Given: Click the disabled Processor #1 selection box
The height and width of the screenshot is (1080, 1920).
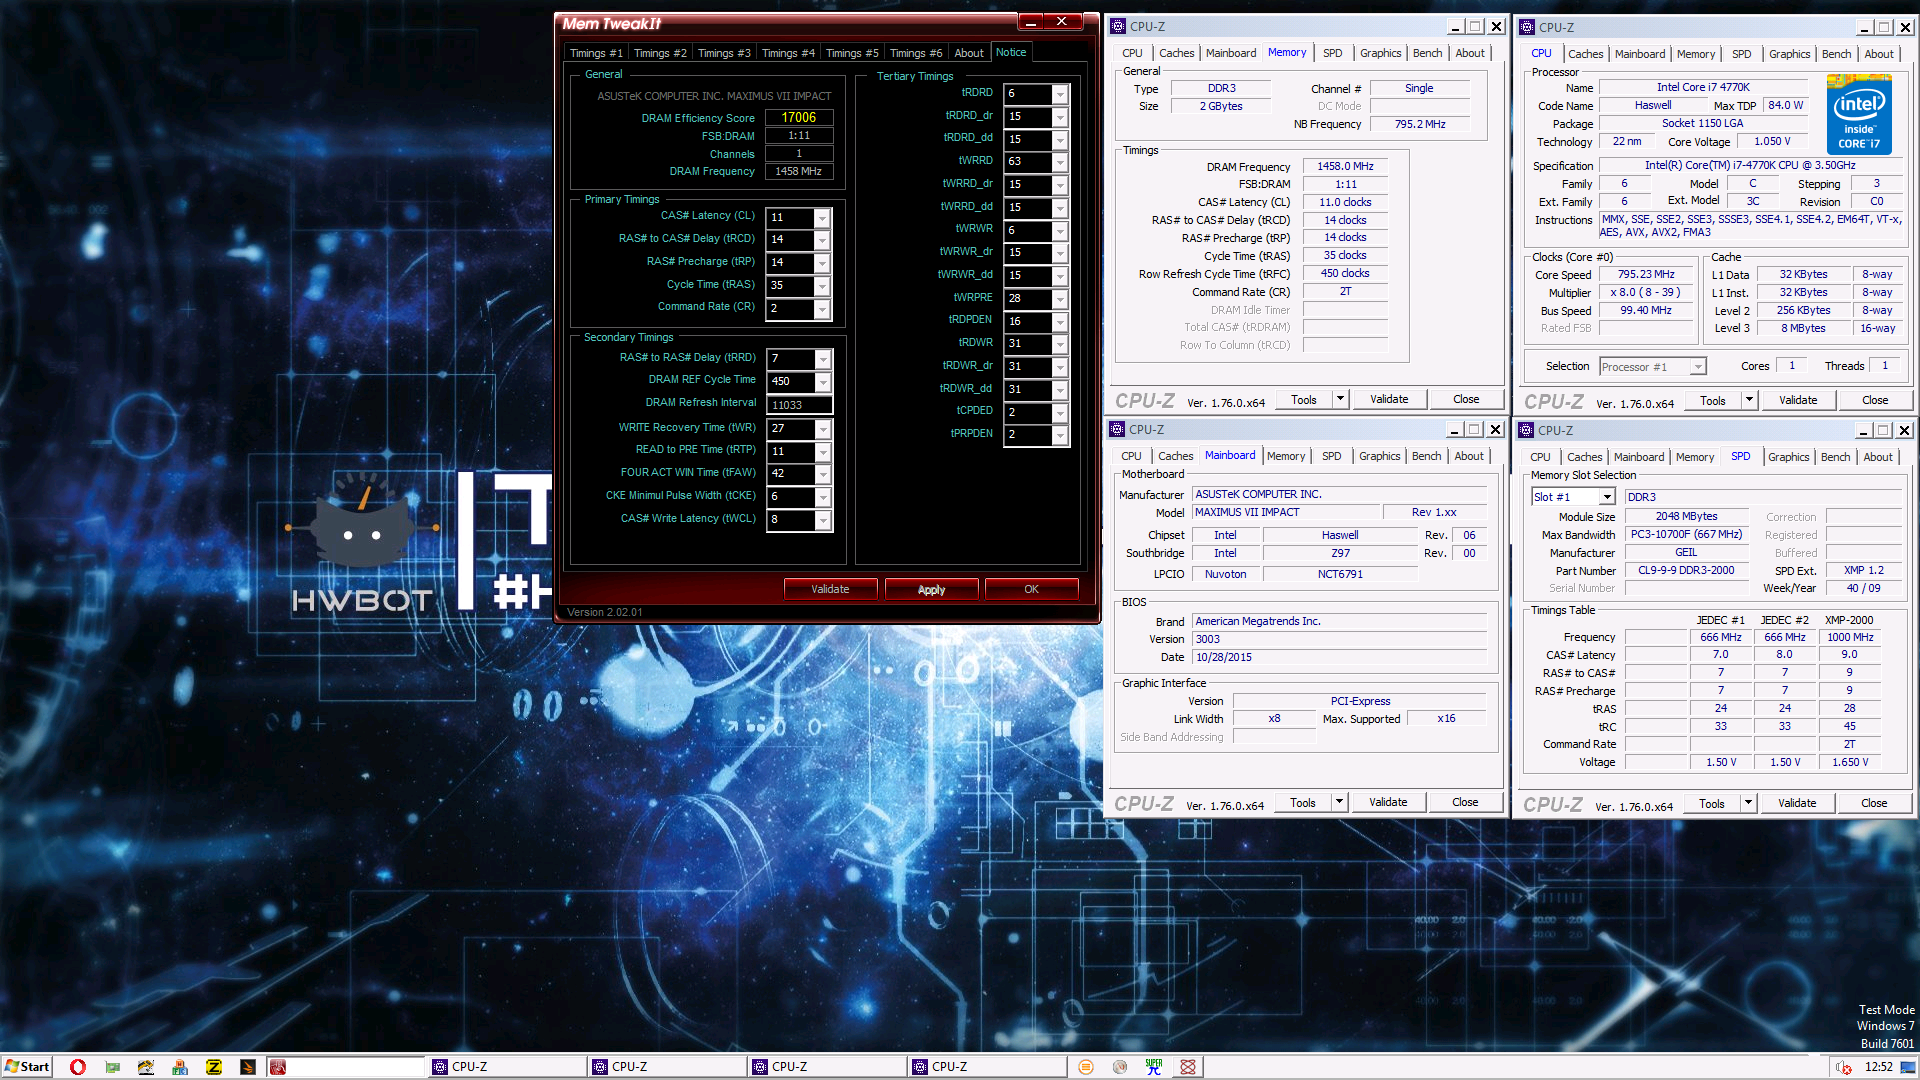Looking at the screenshot, I should point(1652,367).
